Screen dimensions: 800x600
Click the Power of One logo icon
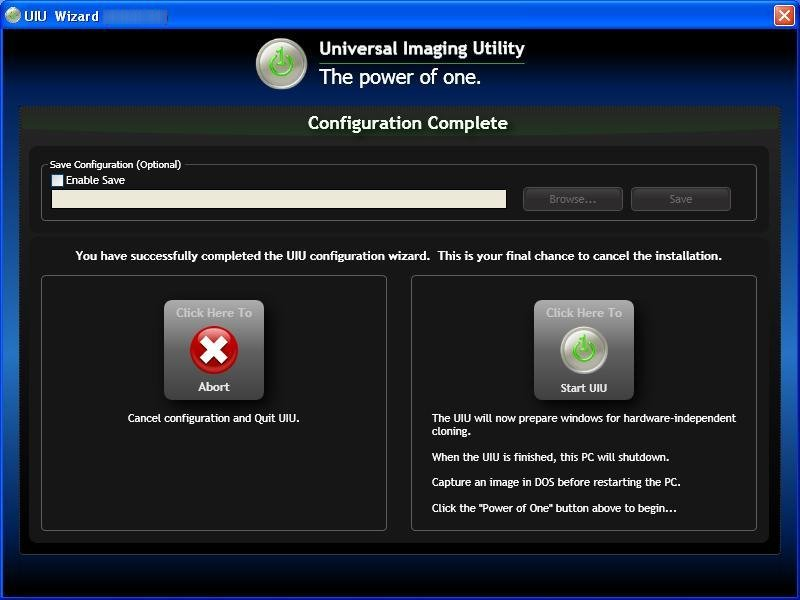(283, 62)
